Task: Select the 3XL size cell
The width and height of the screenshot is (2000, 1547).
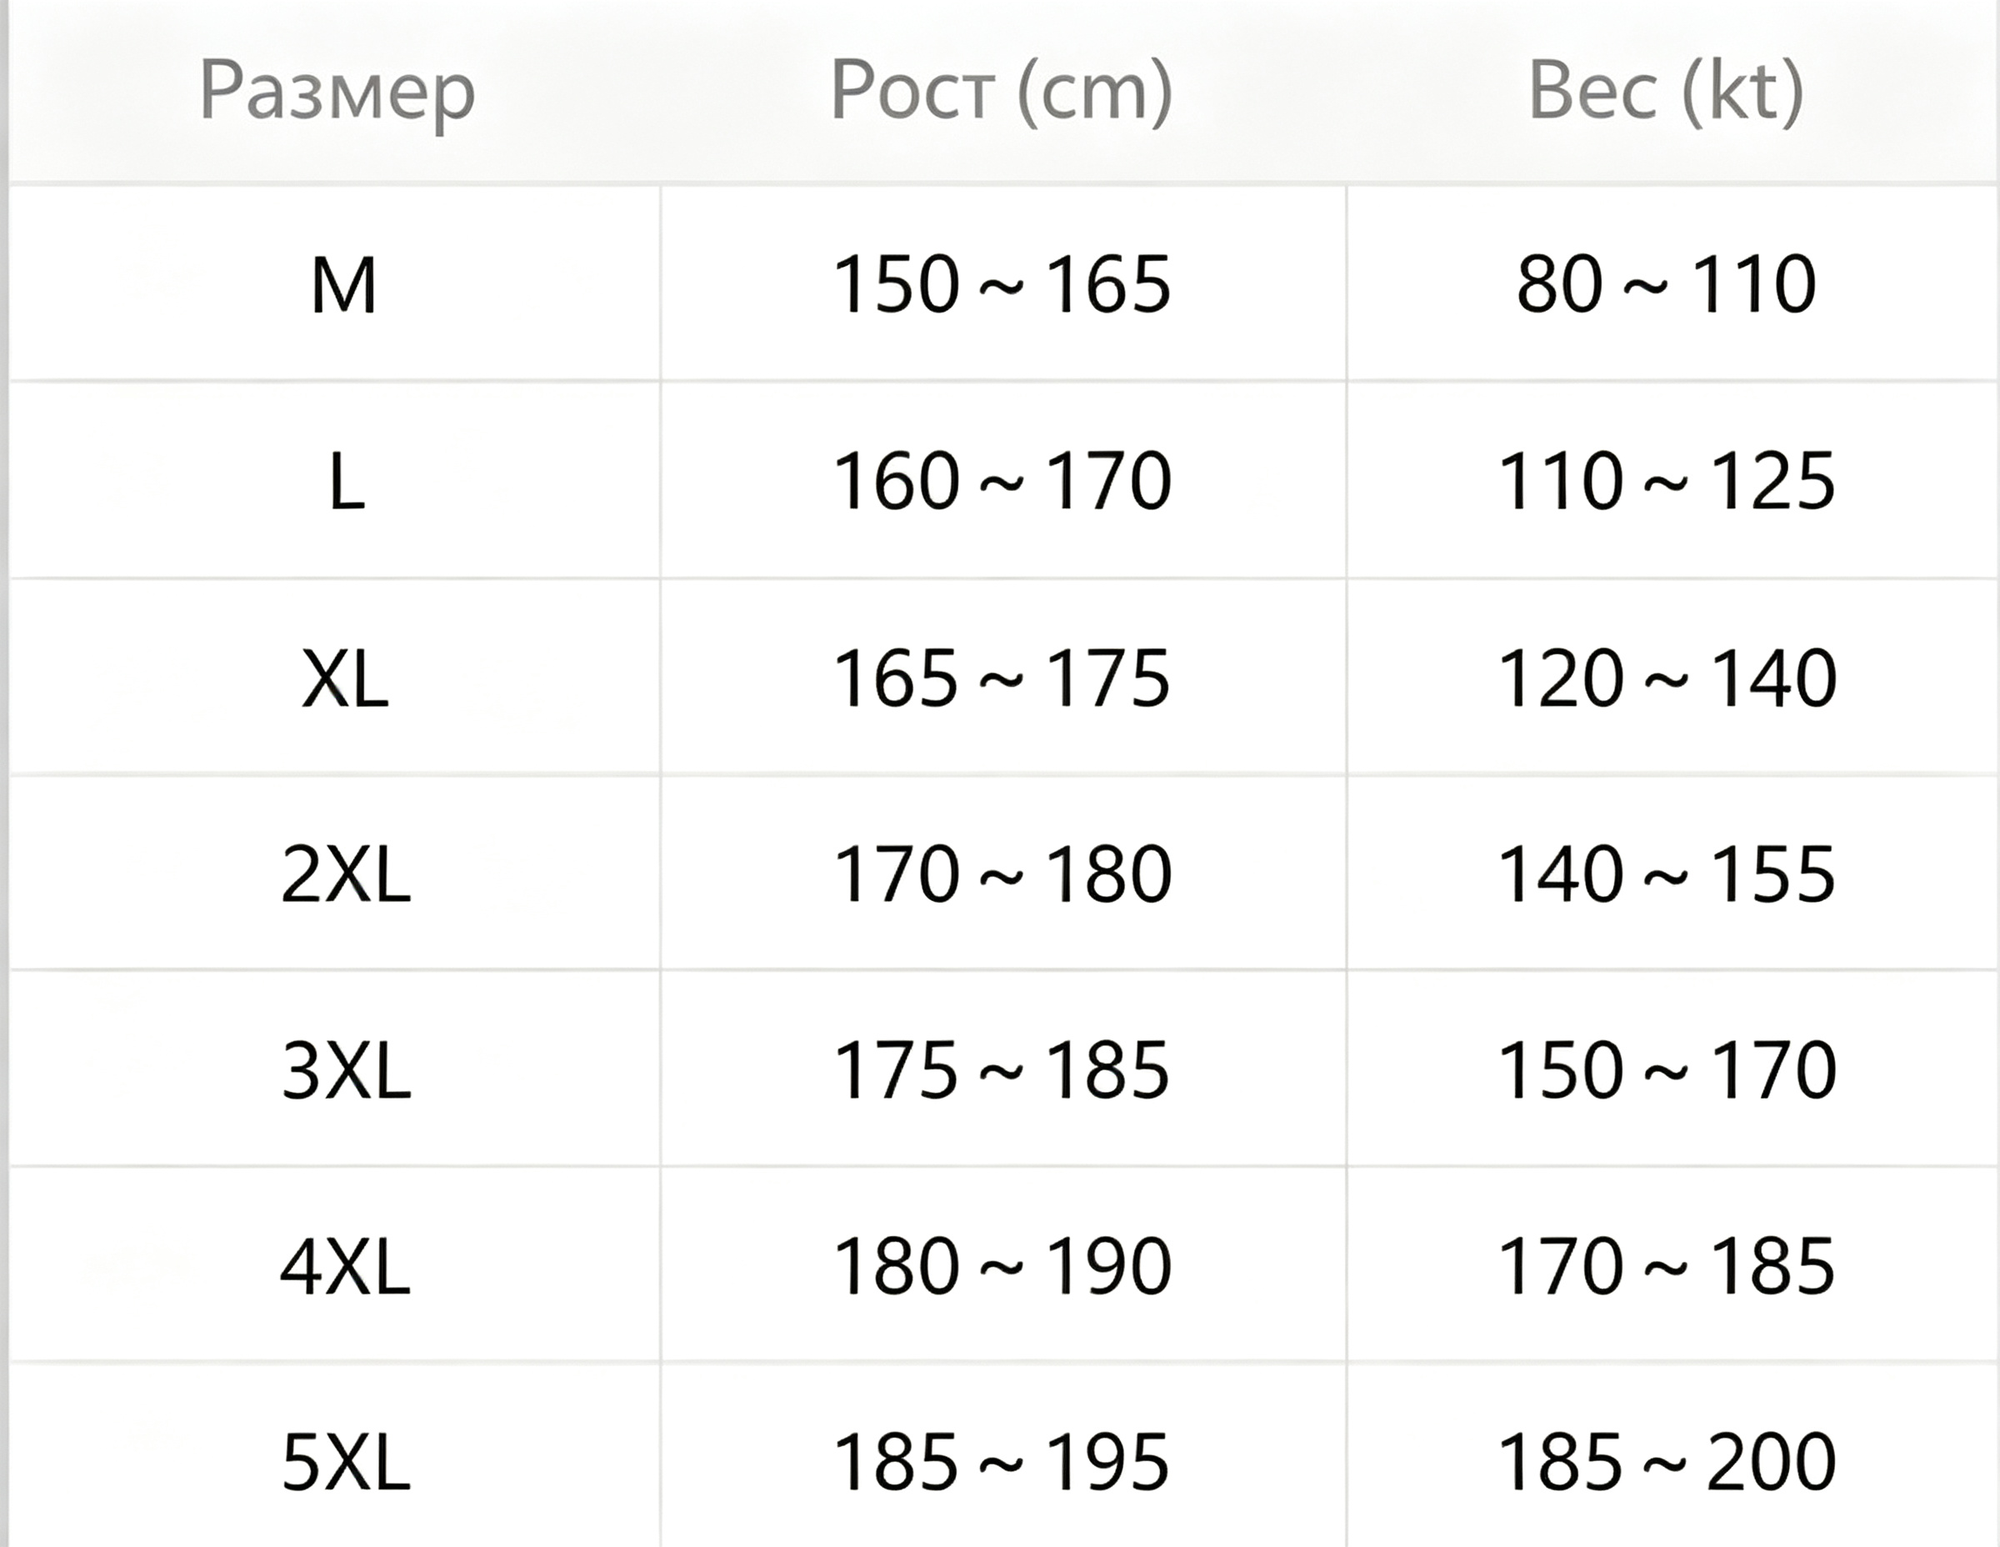Action: tap(335, 1068)
